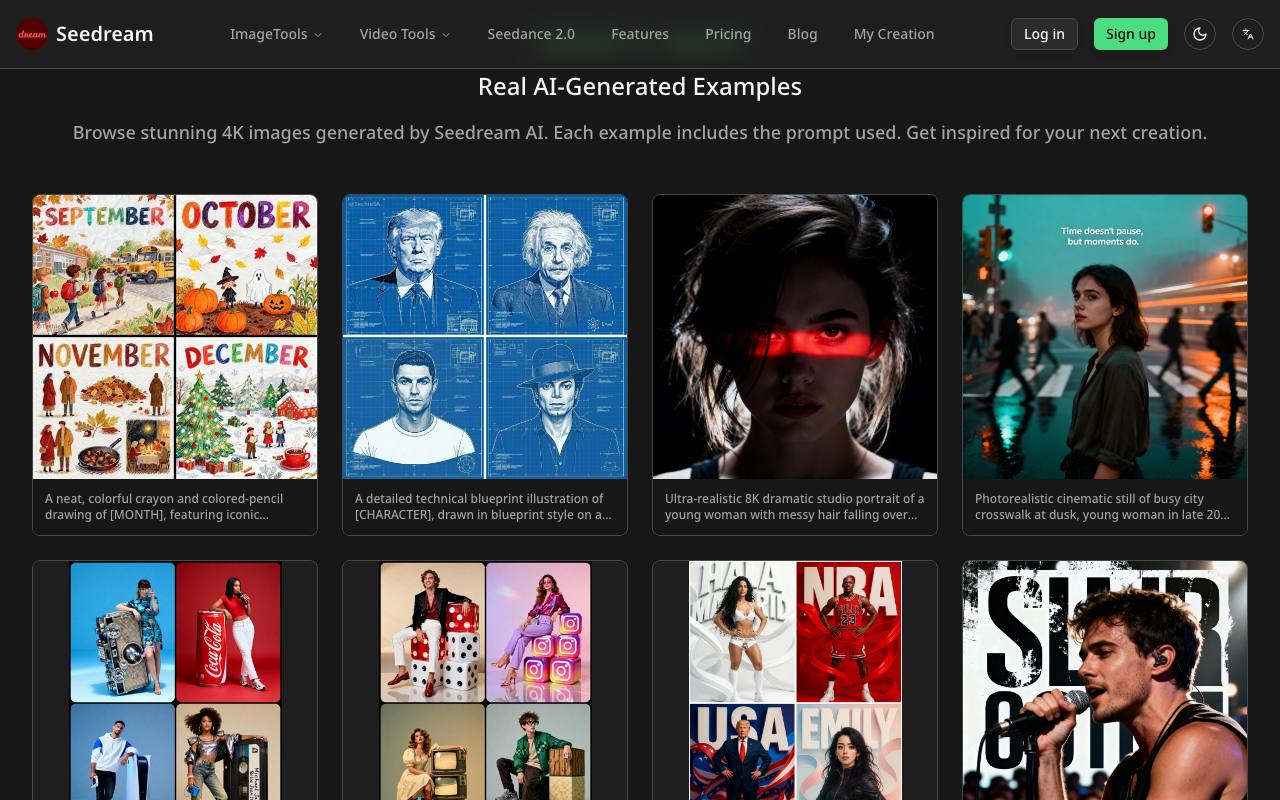Image resolution: width=1280 pixels, height=800 pixels.
Task: Open the singer with microphone poster image
Action: pos(1105,680)
